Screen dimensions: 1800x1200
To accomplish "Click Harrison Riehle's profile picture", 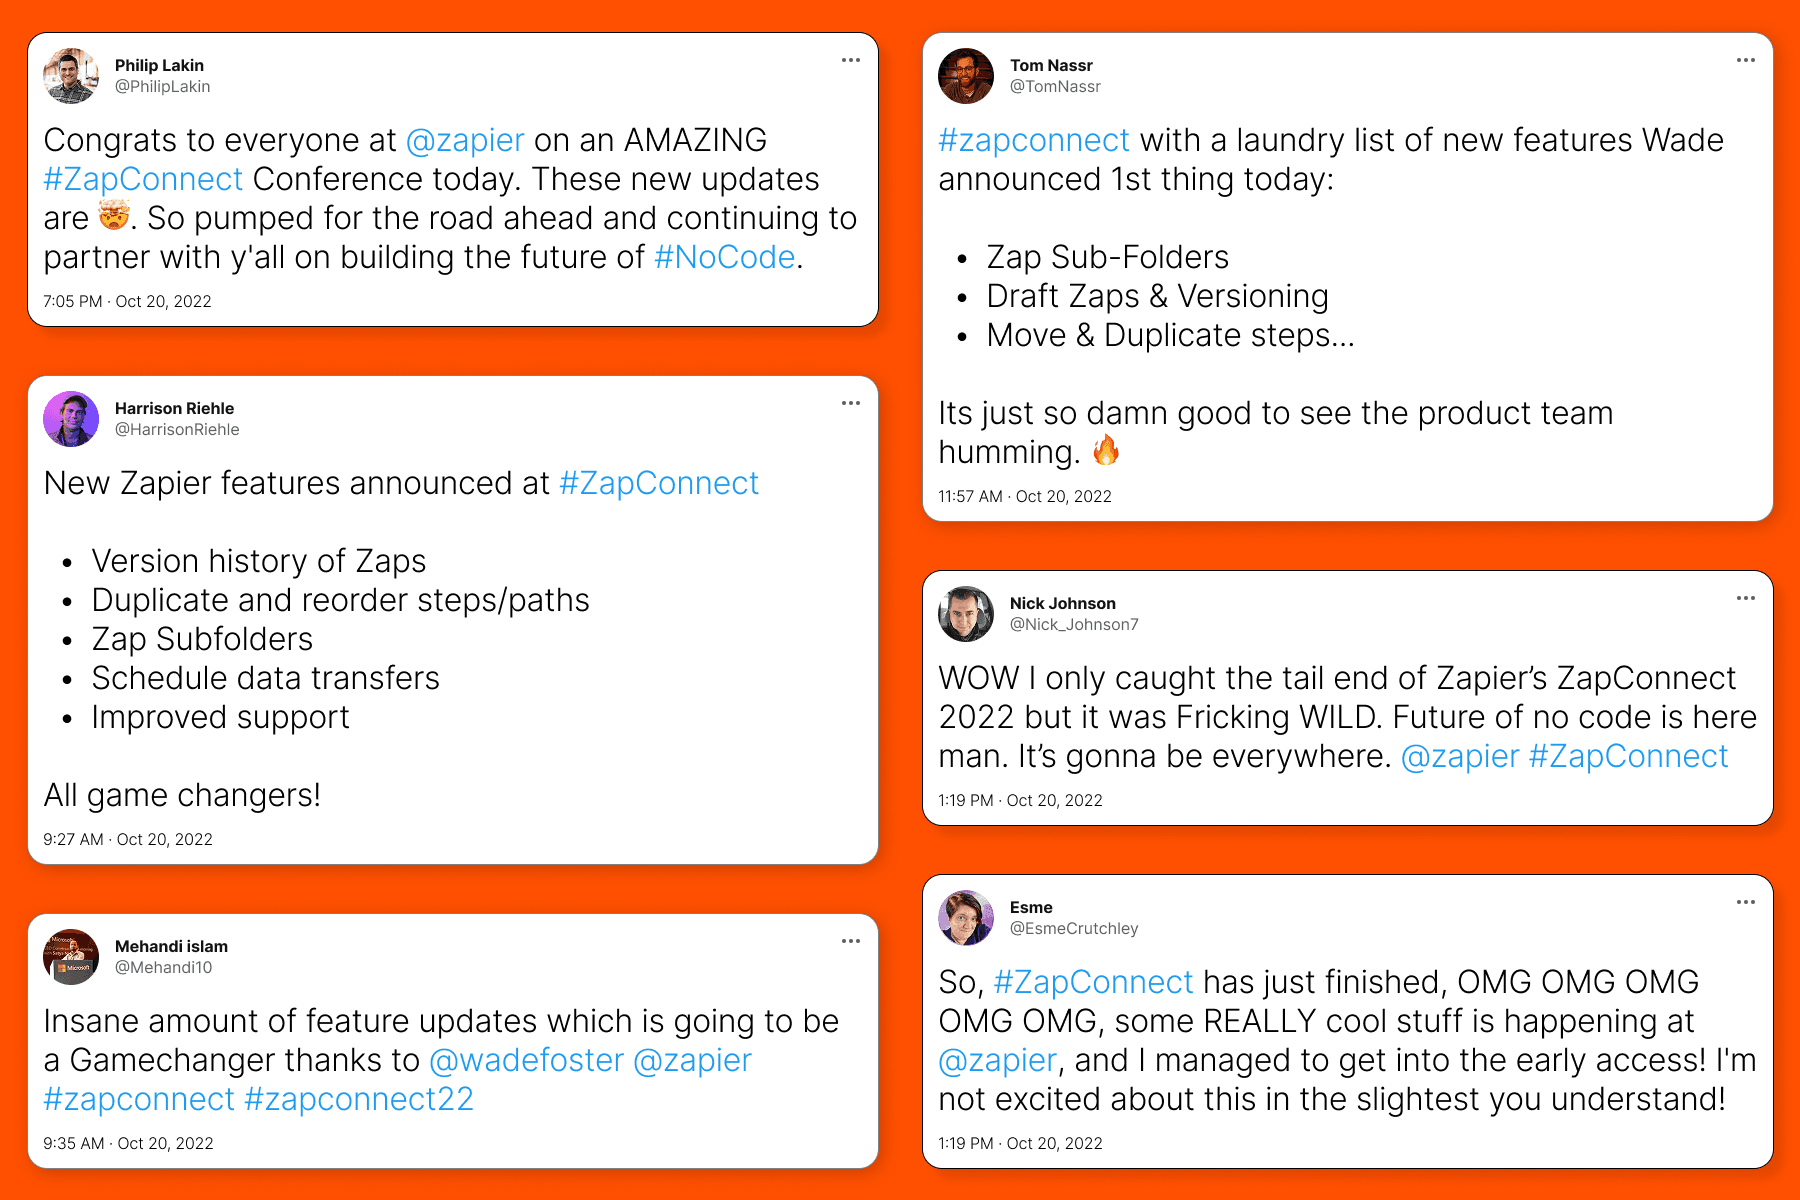I will [x=71, y=419].
